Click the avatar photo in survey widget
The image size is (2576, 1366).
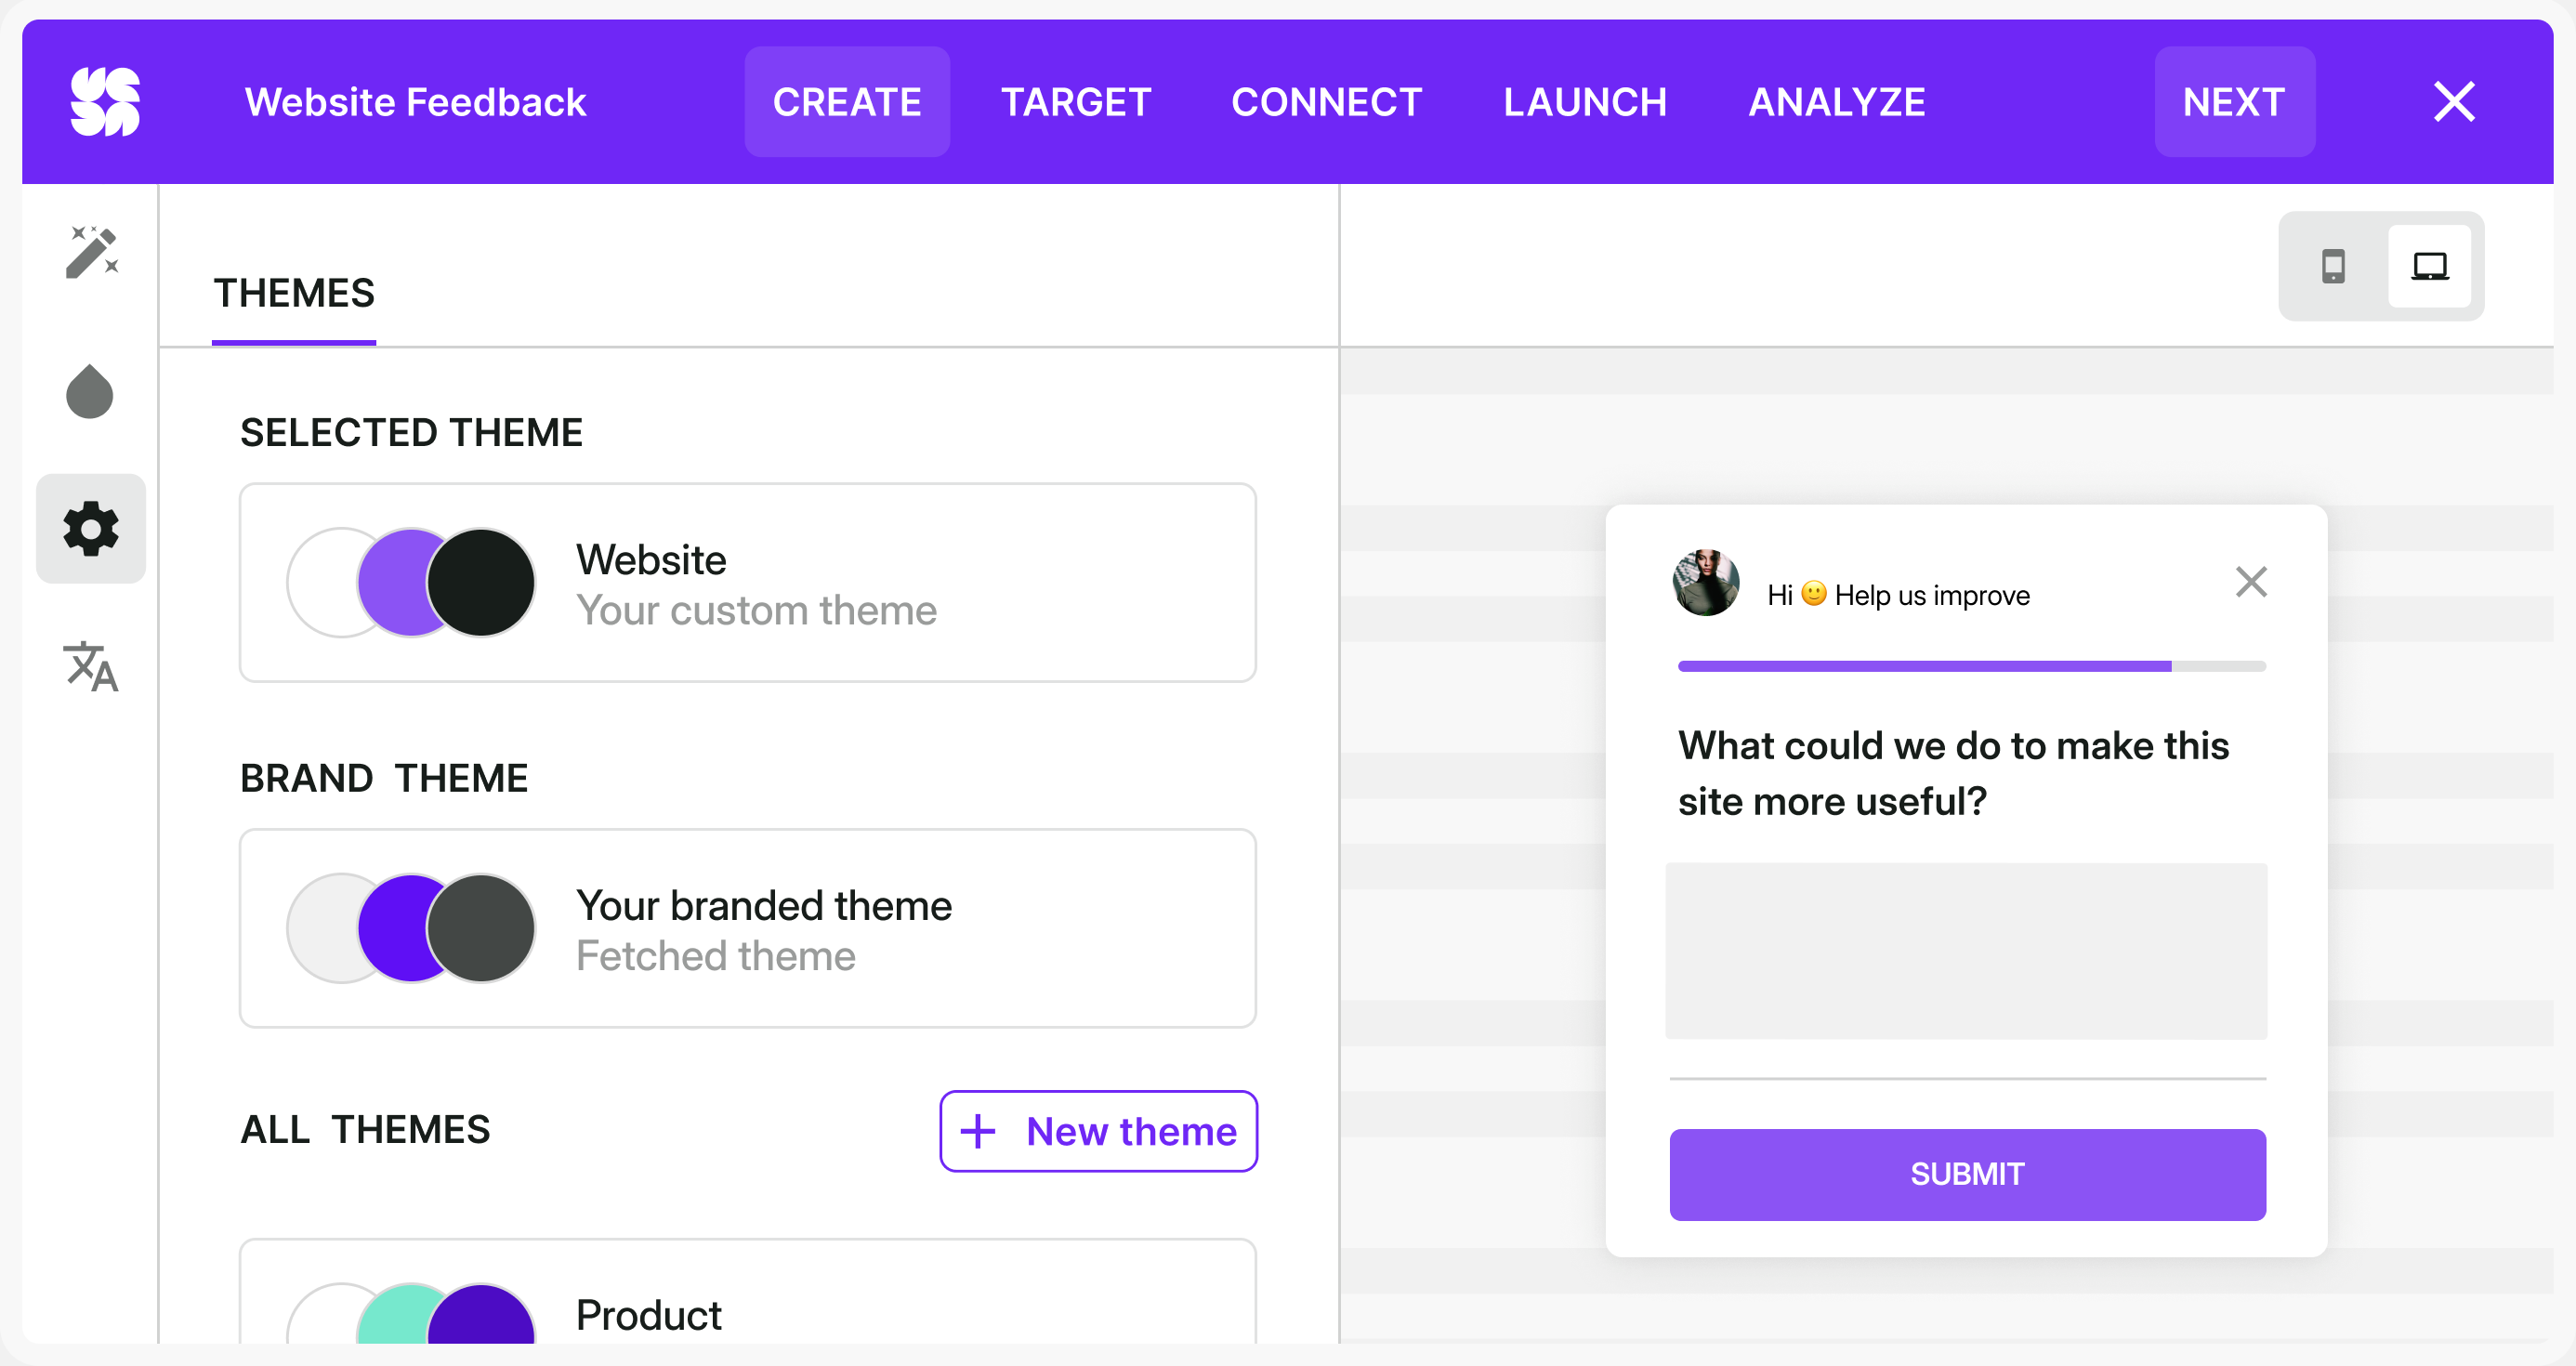point(1706,583)
